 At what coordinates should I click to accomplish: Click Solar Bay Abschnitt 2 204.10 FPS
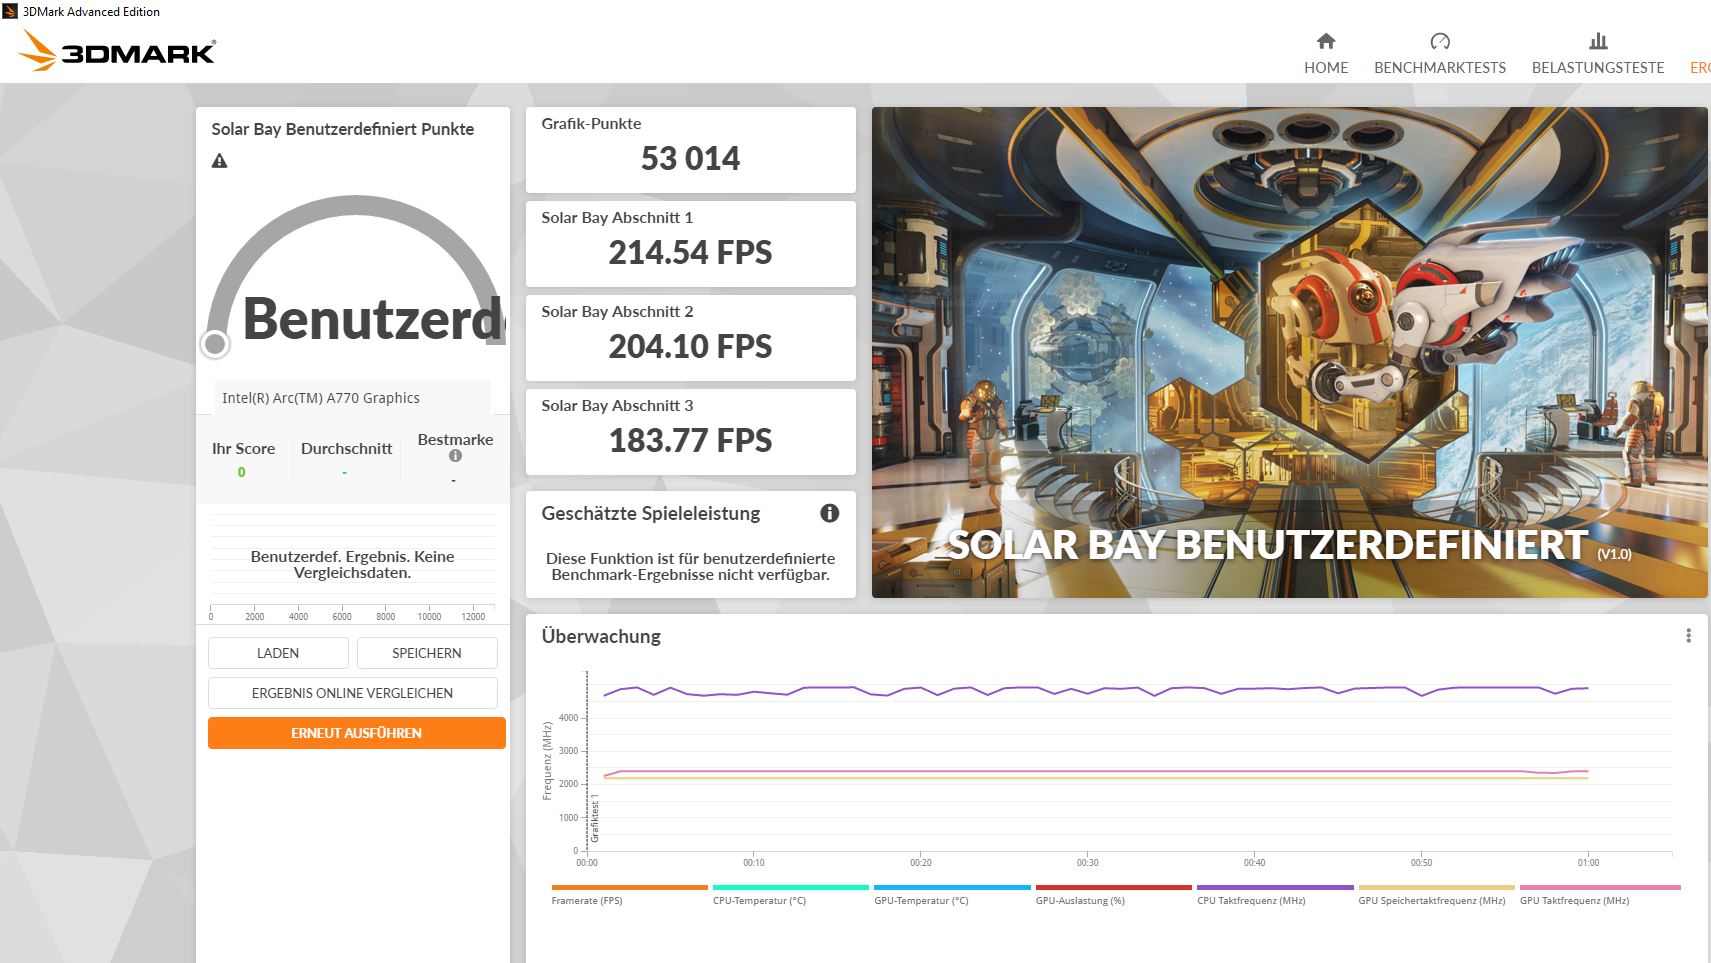pos(691,337)
